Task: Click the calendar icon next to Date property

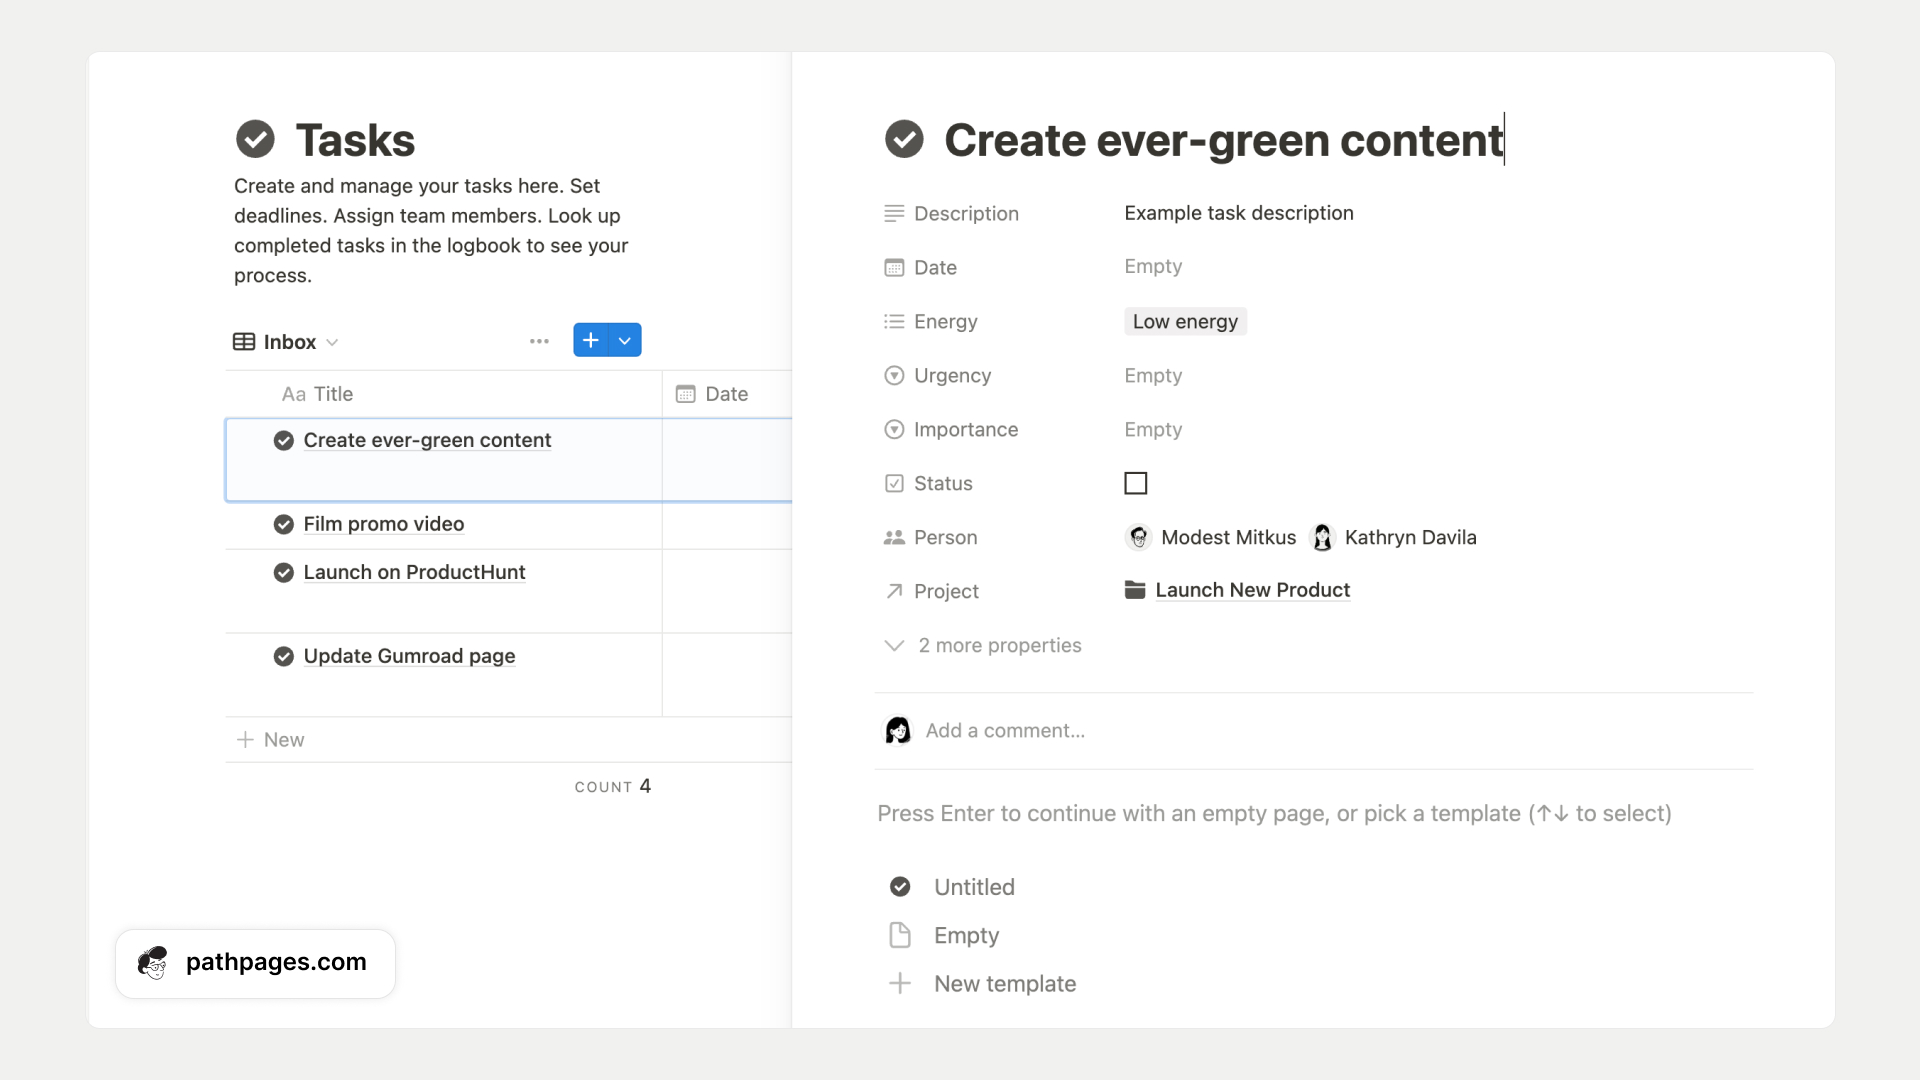Action: 894,267
